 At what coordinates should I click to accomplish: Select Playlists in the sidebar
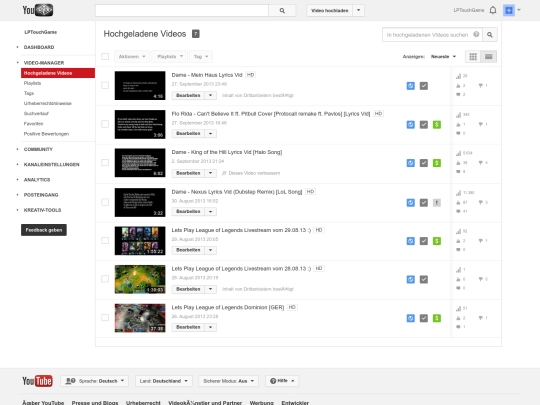[32, 83]
